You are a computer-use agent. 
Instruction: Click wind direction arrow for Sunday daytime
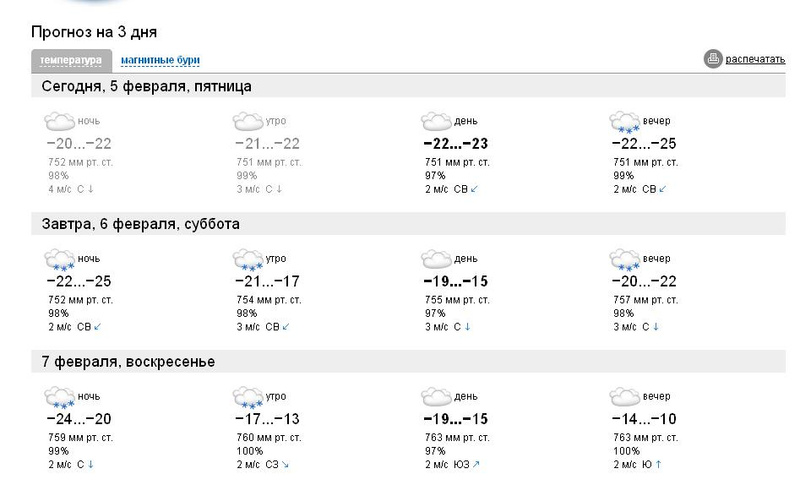click(x=476, y=464)
